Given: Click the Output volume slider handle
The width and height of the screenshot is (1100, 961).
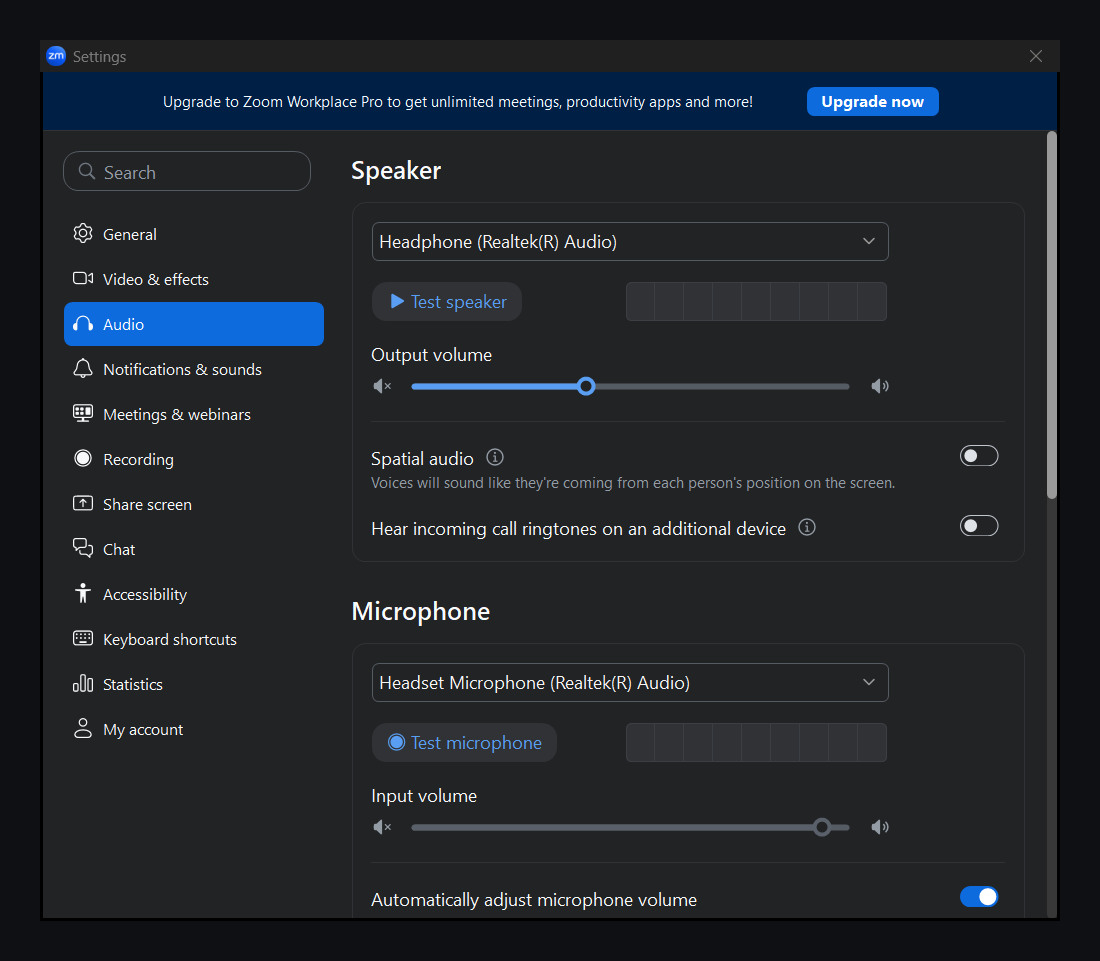Looking at the screenshot, I should (x=586, y=387).
